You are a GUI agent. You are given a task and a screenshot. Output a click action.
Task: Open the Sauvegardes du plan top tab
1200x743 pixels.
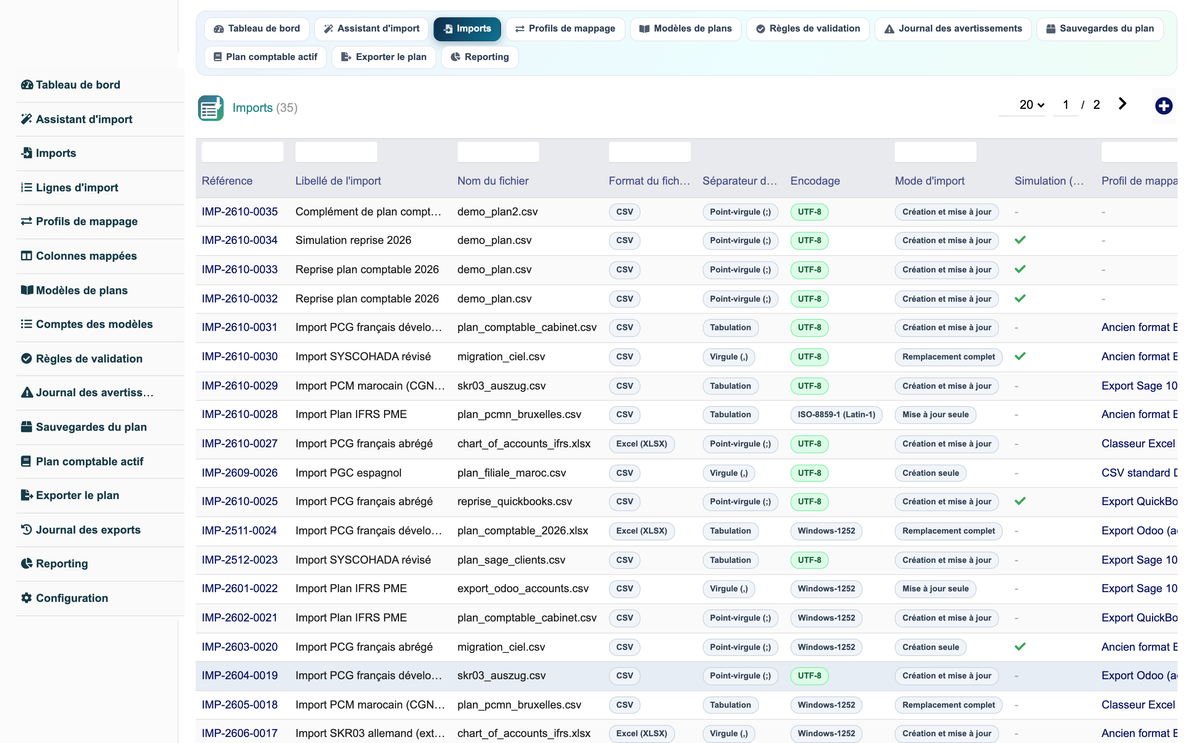coord(1100,29)
